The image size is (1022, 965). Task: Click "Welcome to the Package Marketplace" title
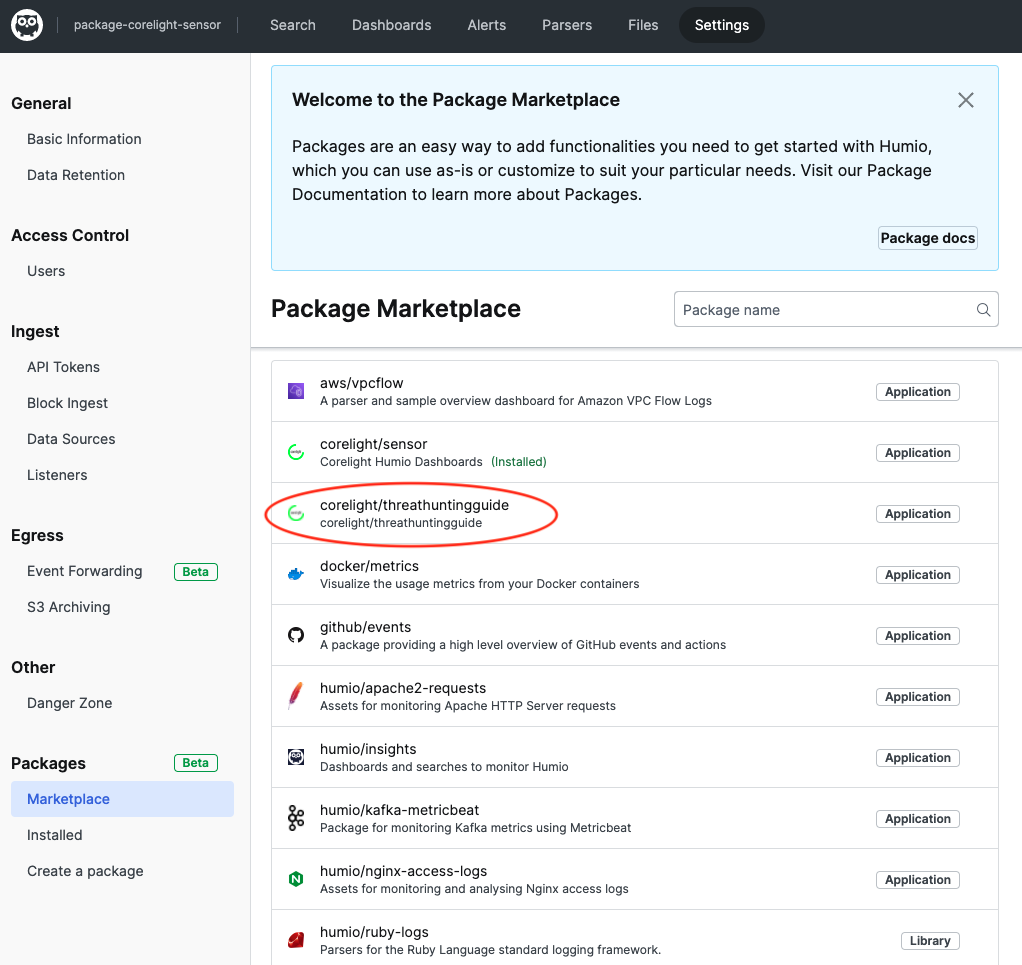[456, 100]
